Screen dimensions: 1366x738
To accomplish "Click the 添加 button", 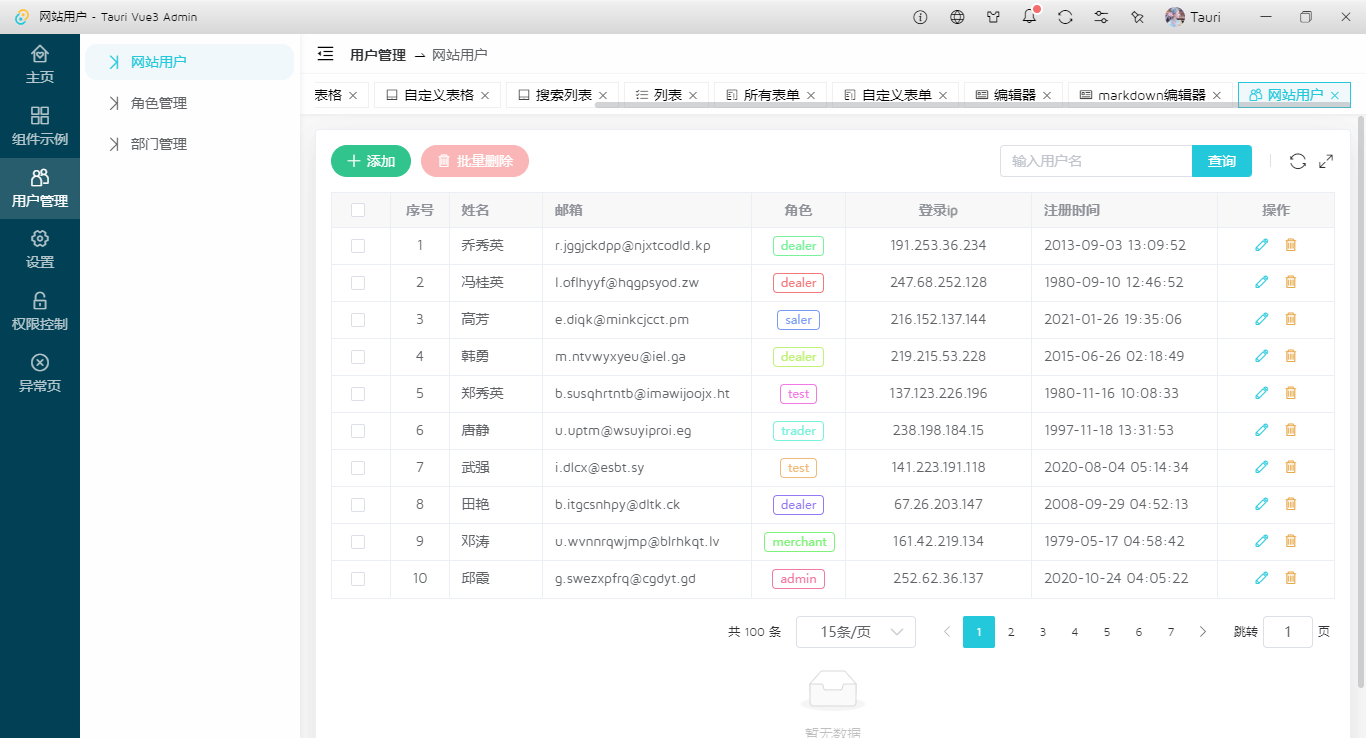I will 371,161.
